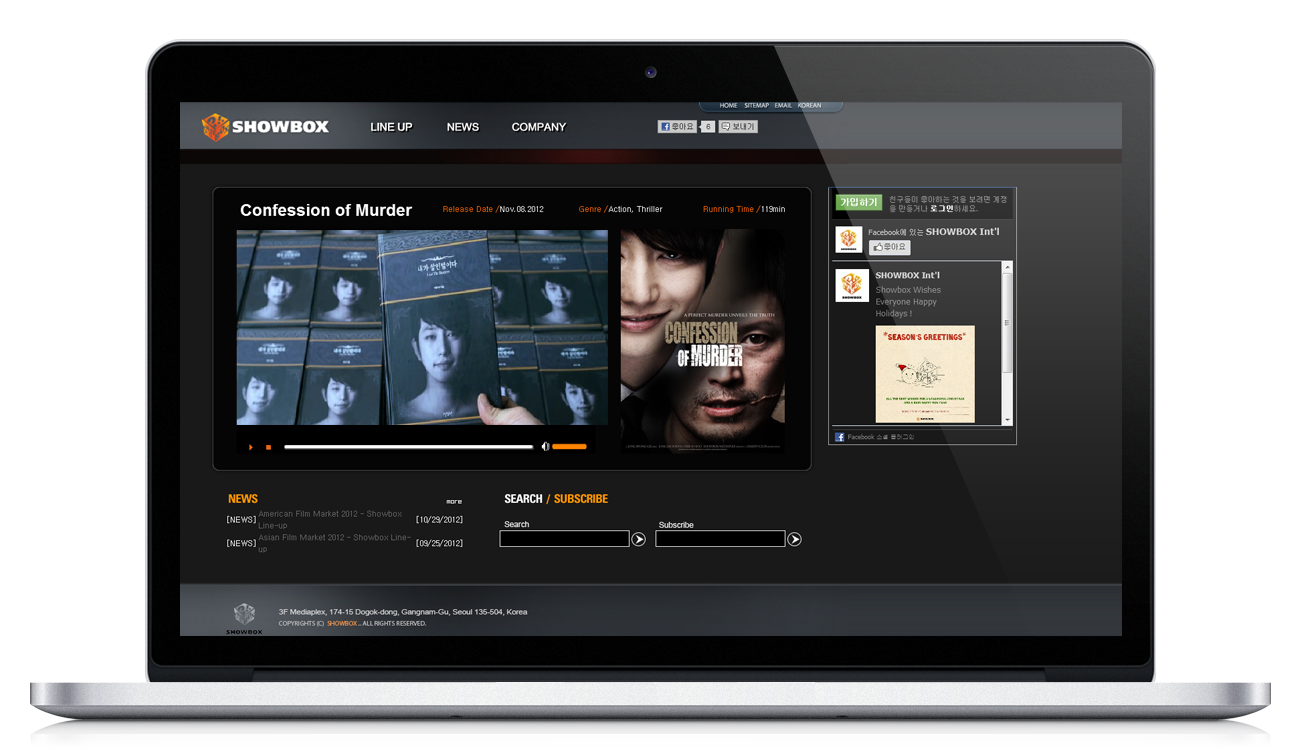
Task: Click the Facebook 좋아요 like button in header
Action: [676, 127]
